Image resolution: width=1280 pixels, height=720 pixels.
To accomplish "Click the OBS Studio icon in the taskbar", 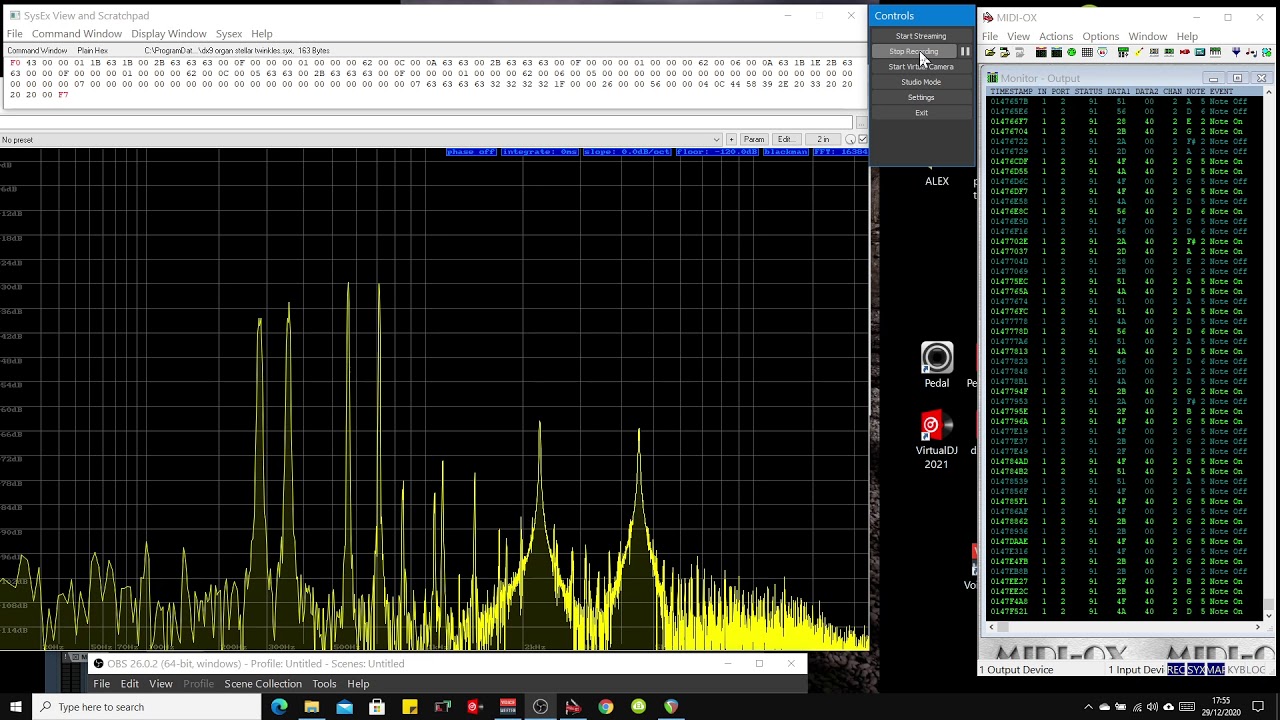I will tap(540, 707).
